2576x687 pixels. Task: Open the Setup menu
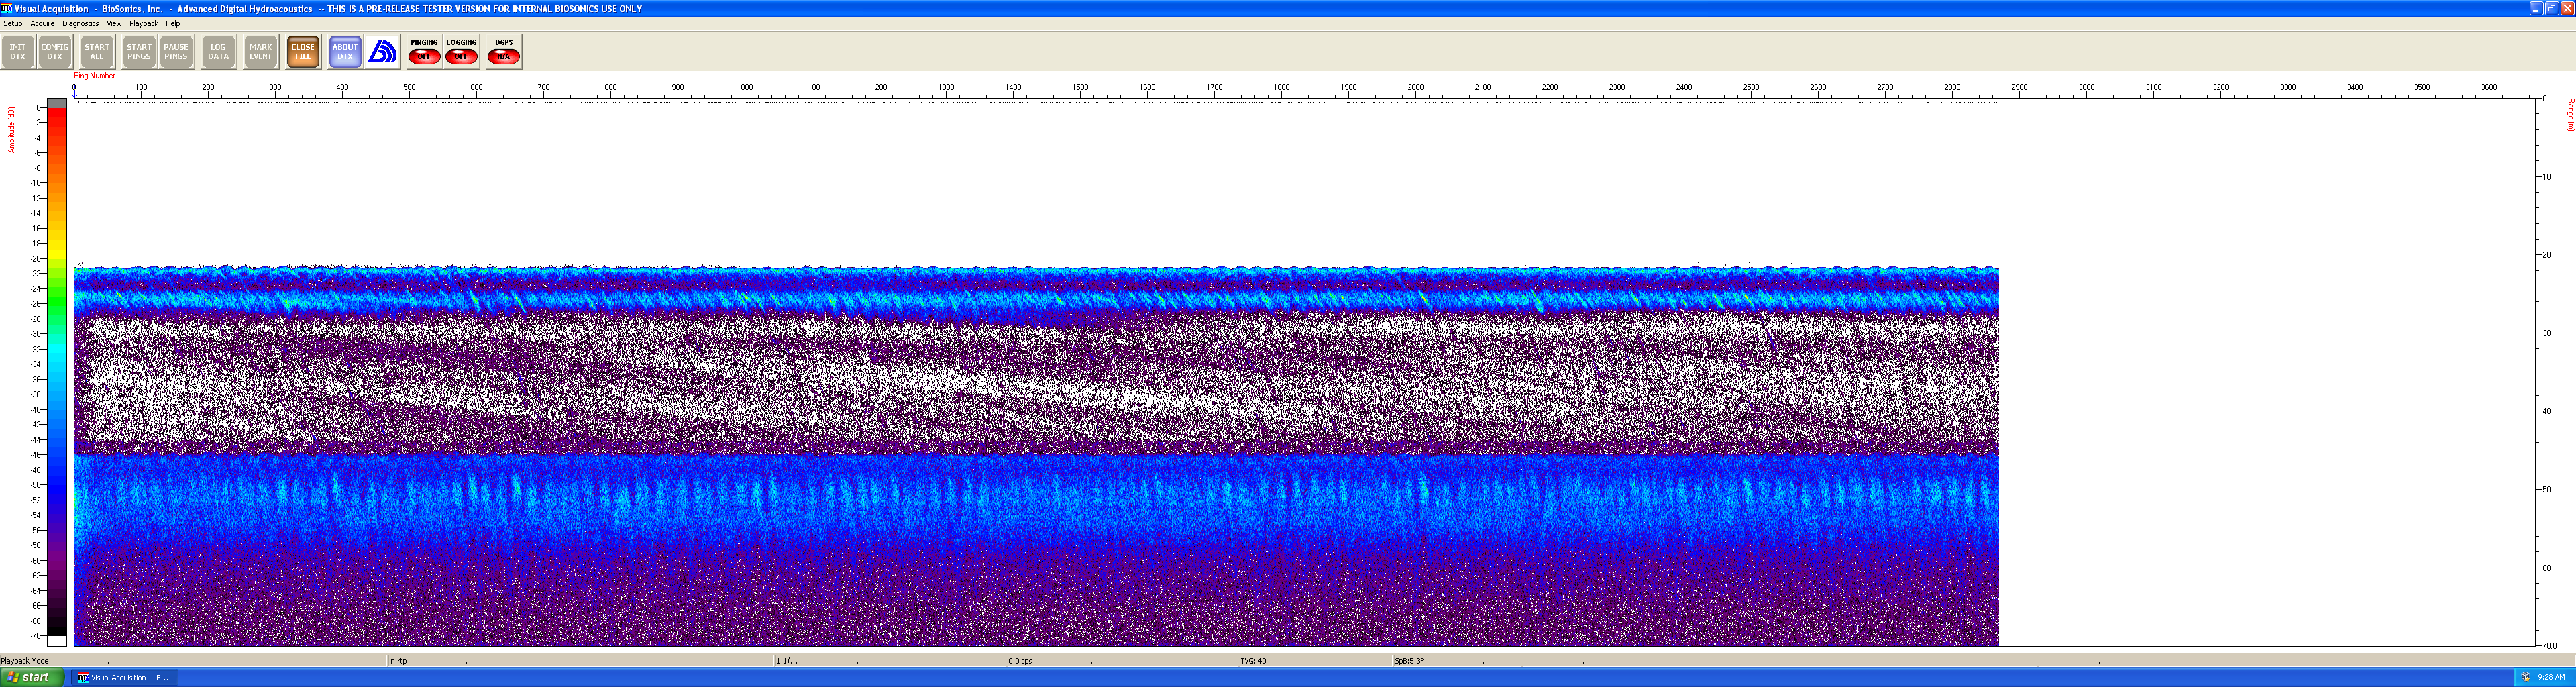13,23
